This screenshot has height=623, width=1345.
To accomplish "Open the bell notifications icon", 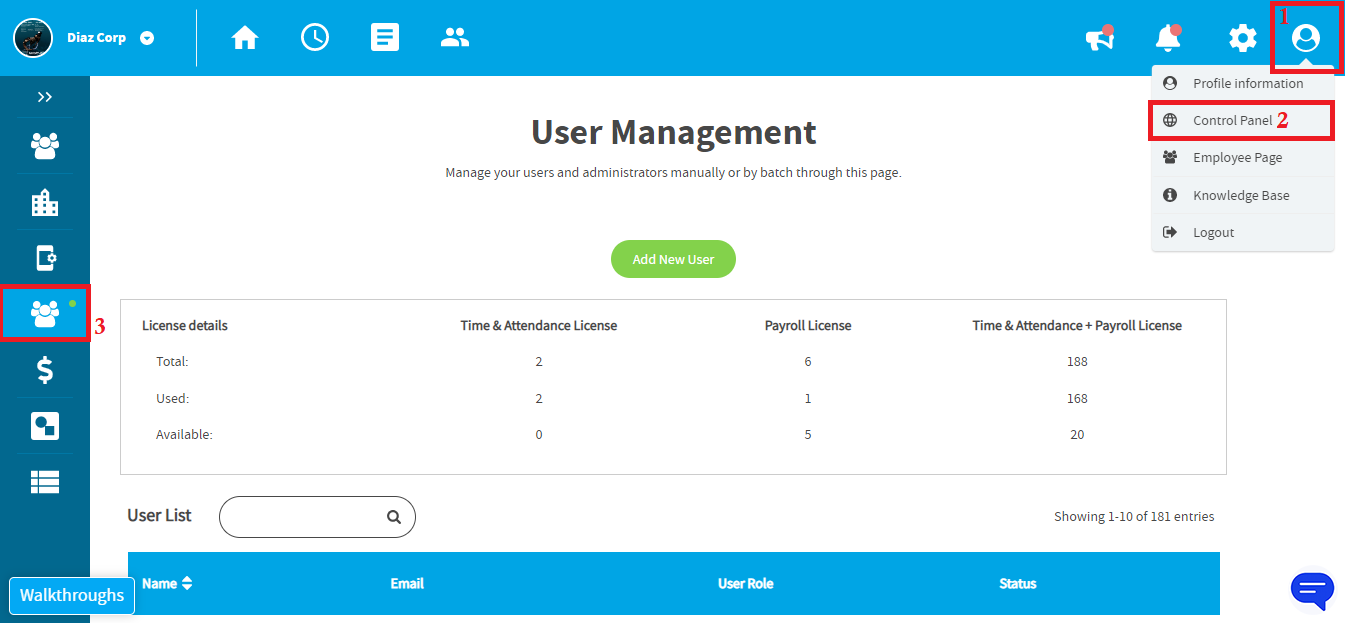I will pyautogui.click(x=1168, y=38).
